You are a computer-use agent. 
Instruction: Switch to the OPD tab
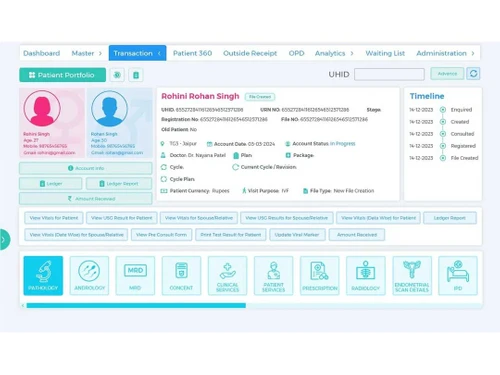296,53
